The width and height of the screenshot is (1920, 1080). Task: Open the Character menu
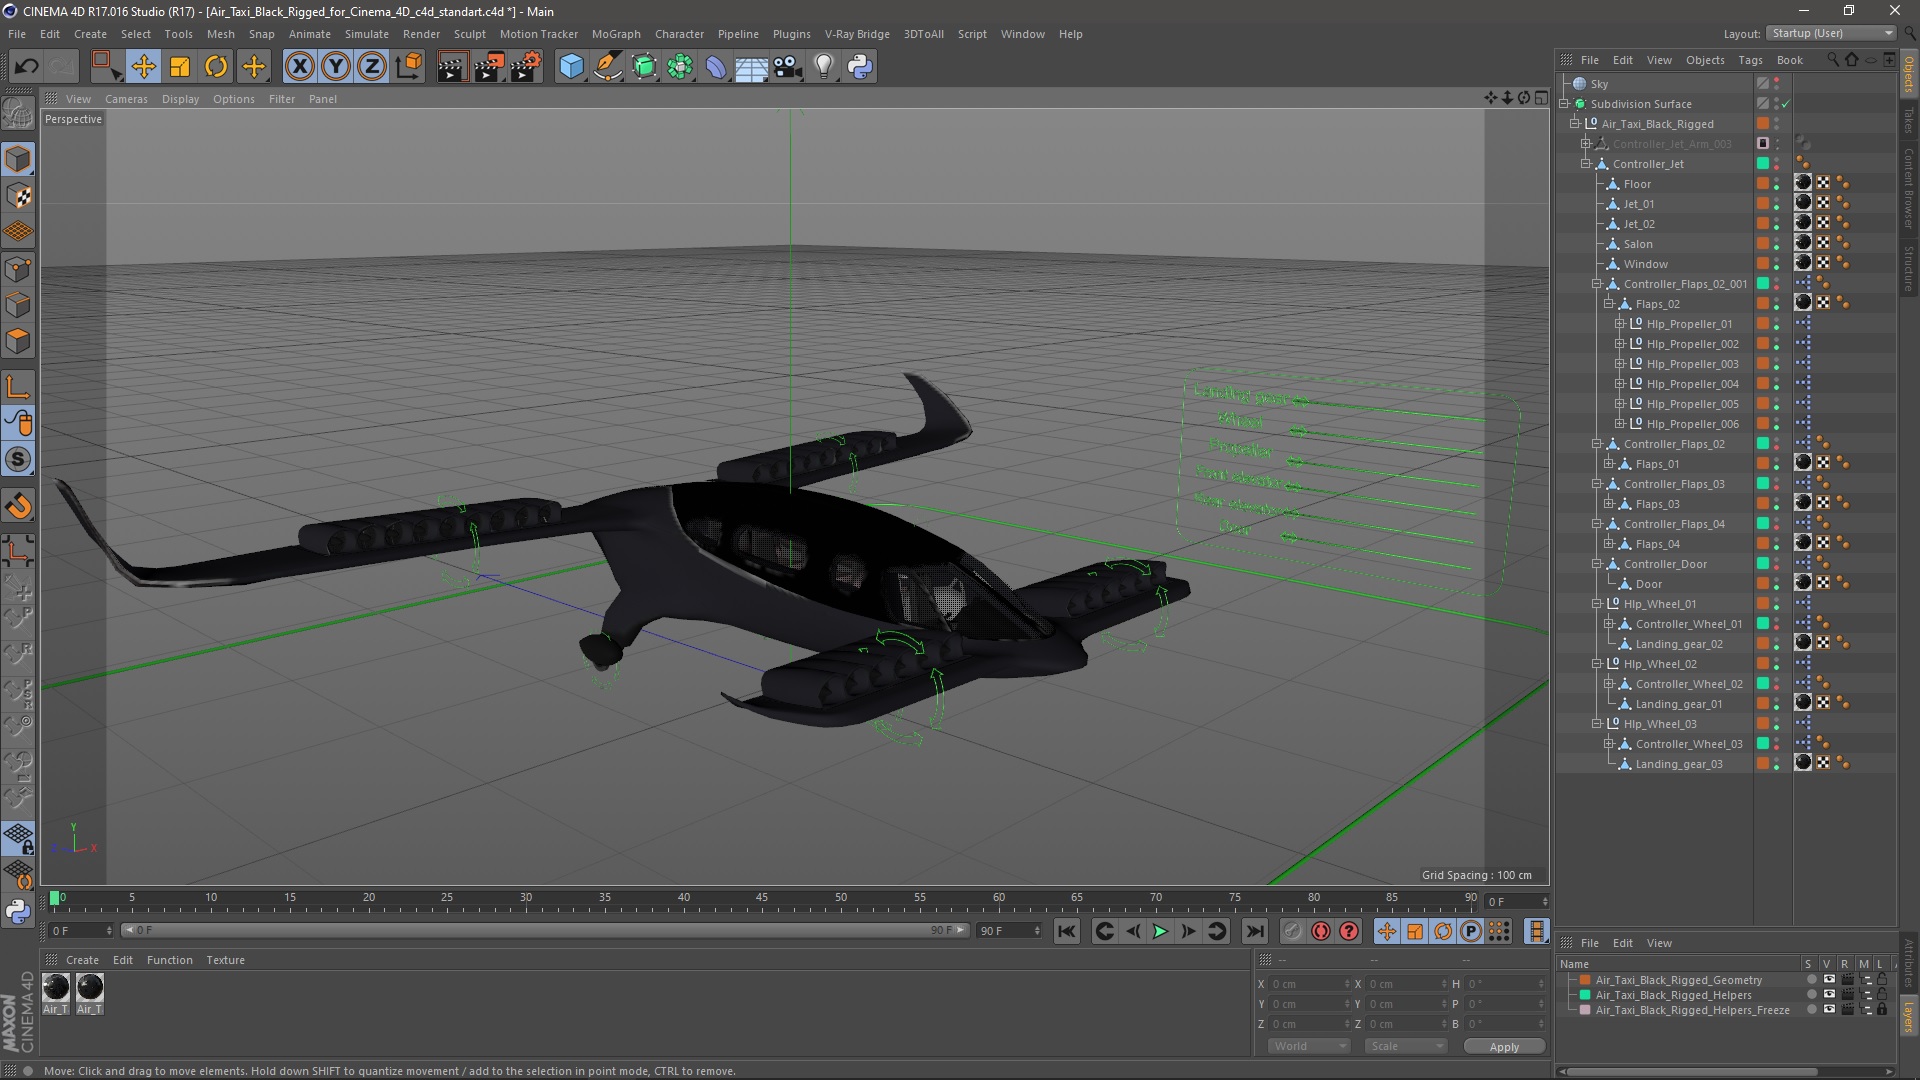click(x=679, y=34)
